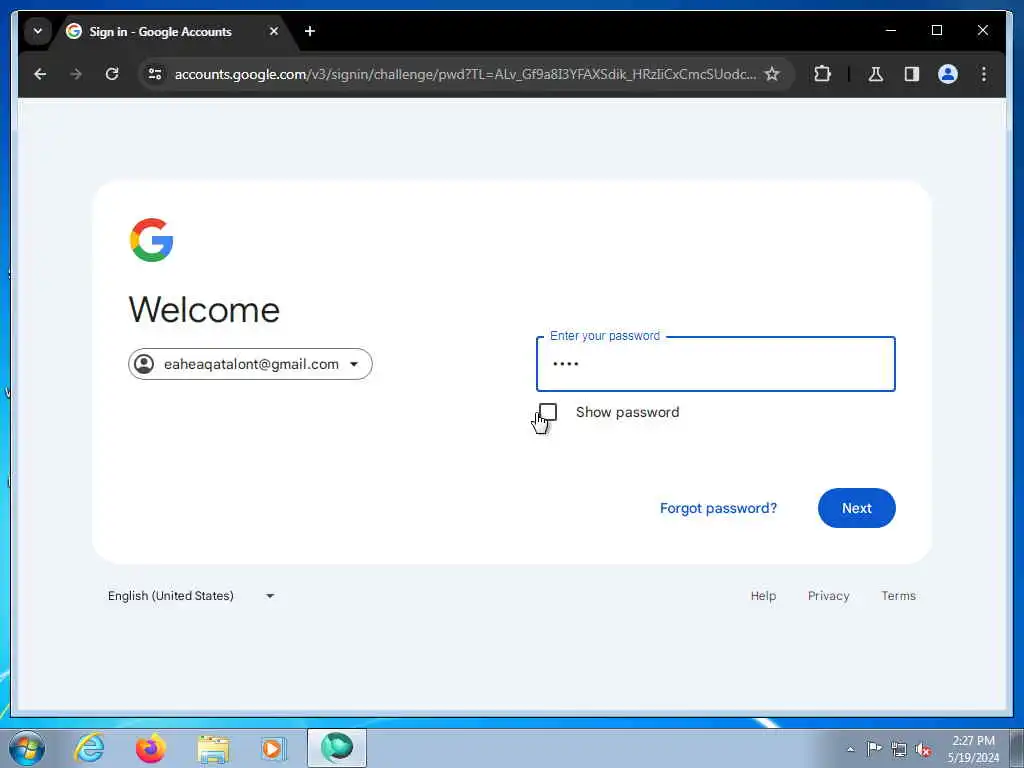Open the Action Center flag icon
The width and height of the screenshot is (1024, 768).
coord(874,748)
